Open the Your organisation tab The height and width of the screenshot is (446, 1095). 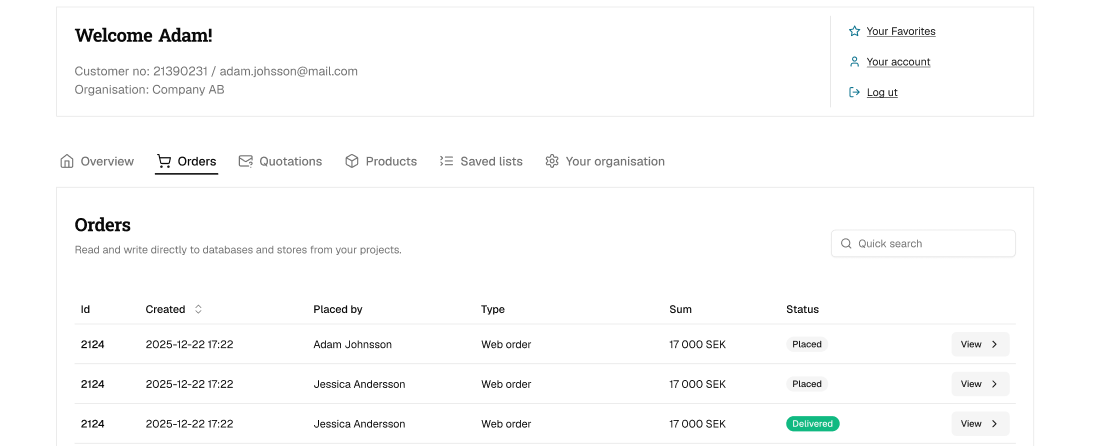coord(605,161)
